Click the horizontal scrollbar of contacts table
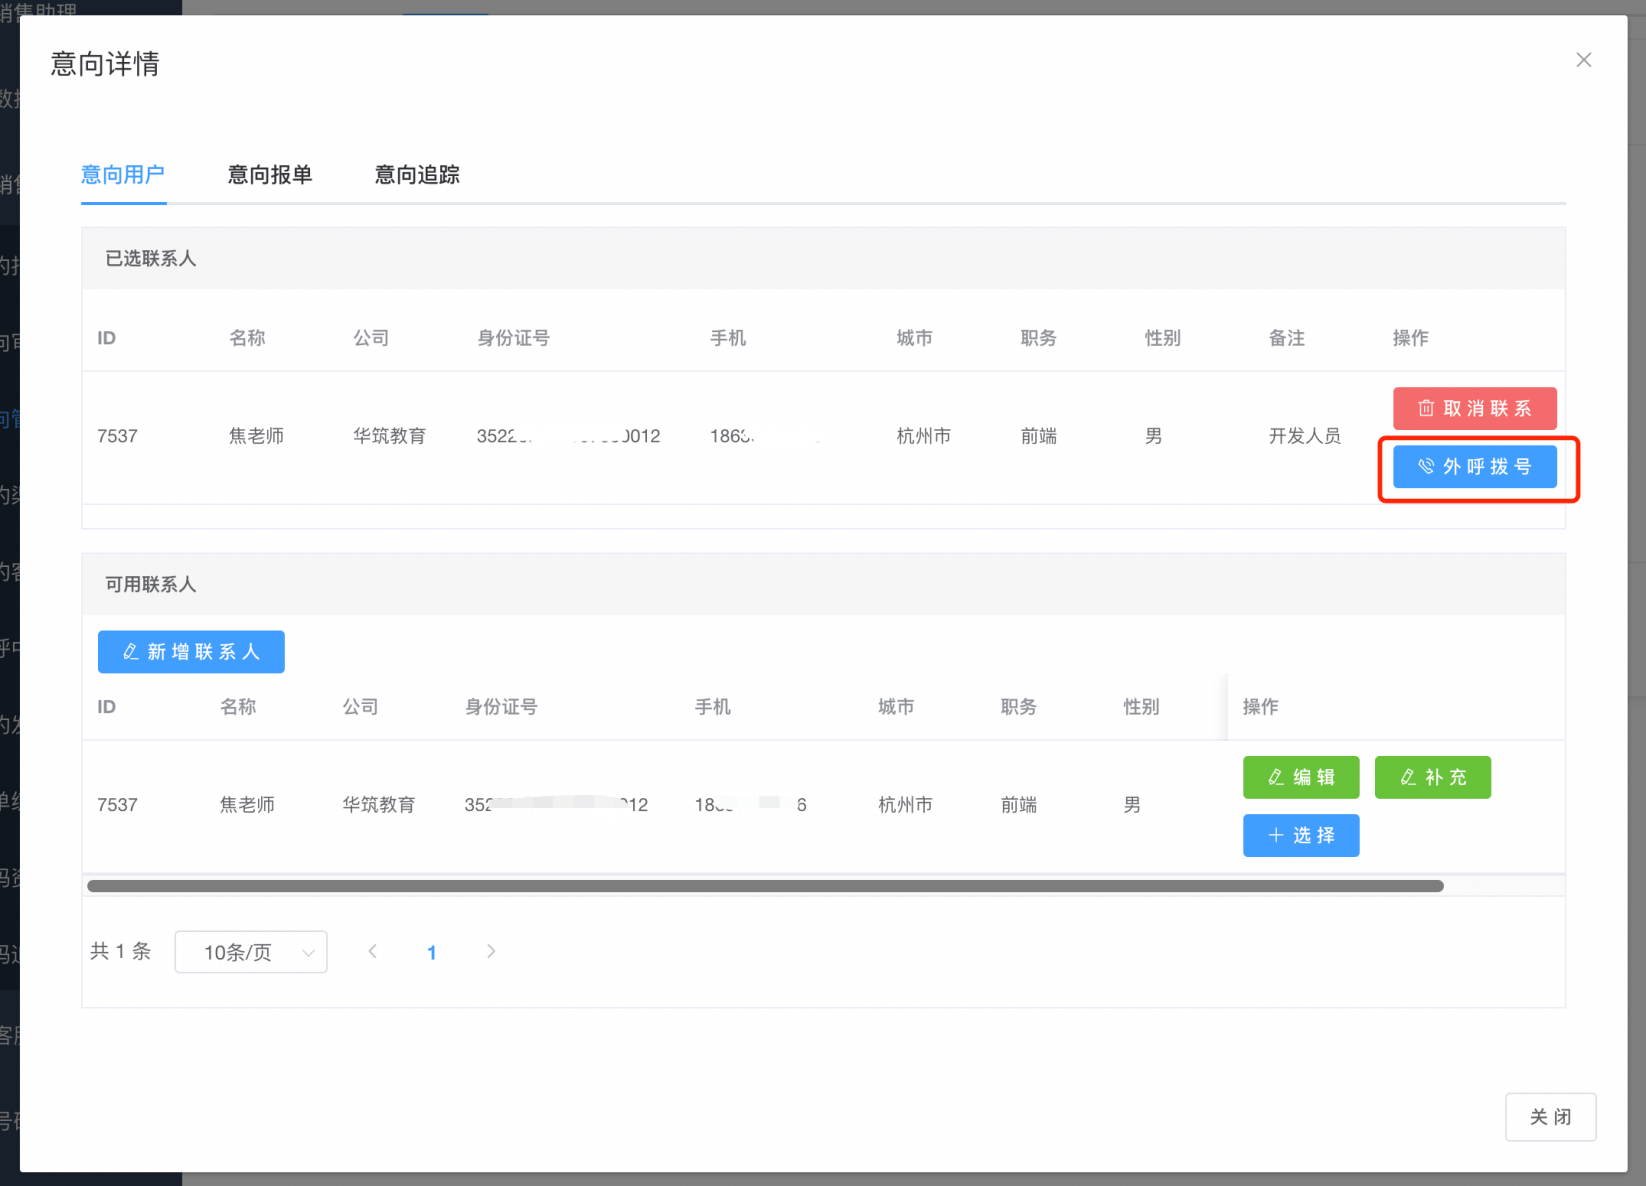The height and width of the screenshot is (1186, 1646). (x=765, y=886)
